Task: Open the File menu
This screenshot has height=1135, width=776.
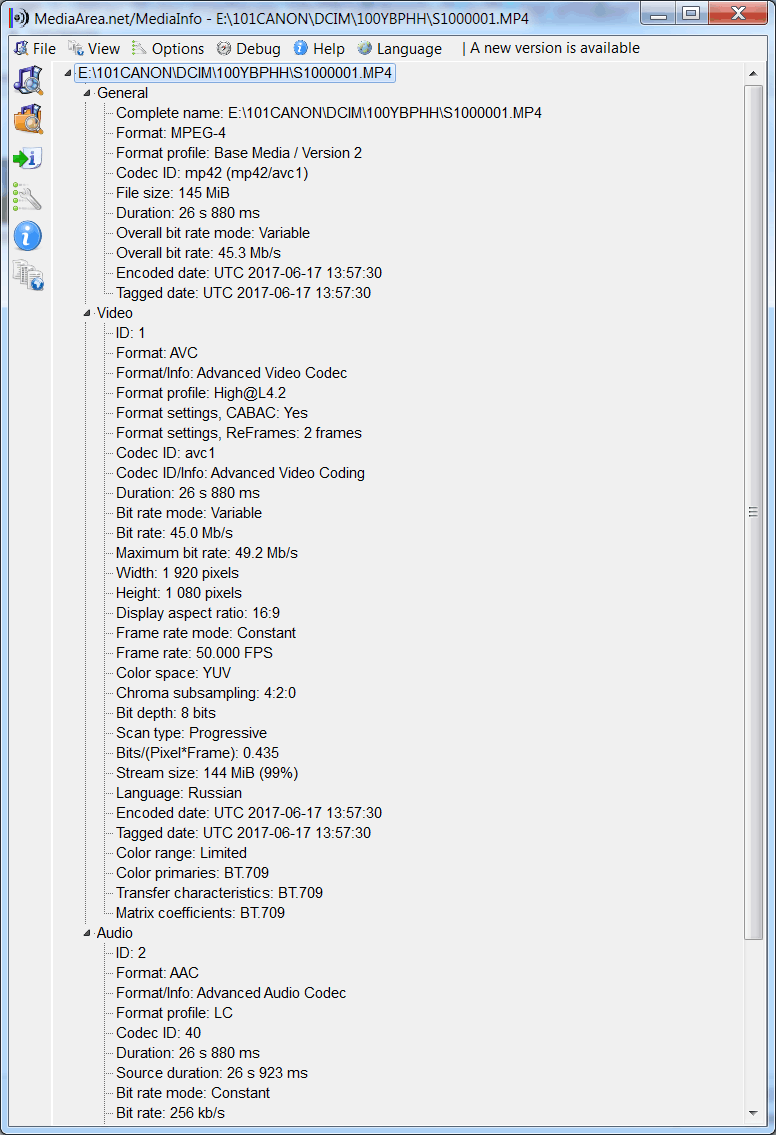Action: tap(35, 48)
